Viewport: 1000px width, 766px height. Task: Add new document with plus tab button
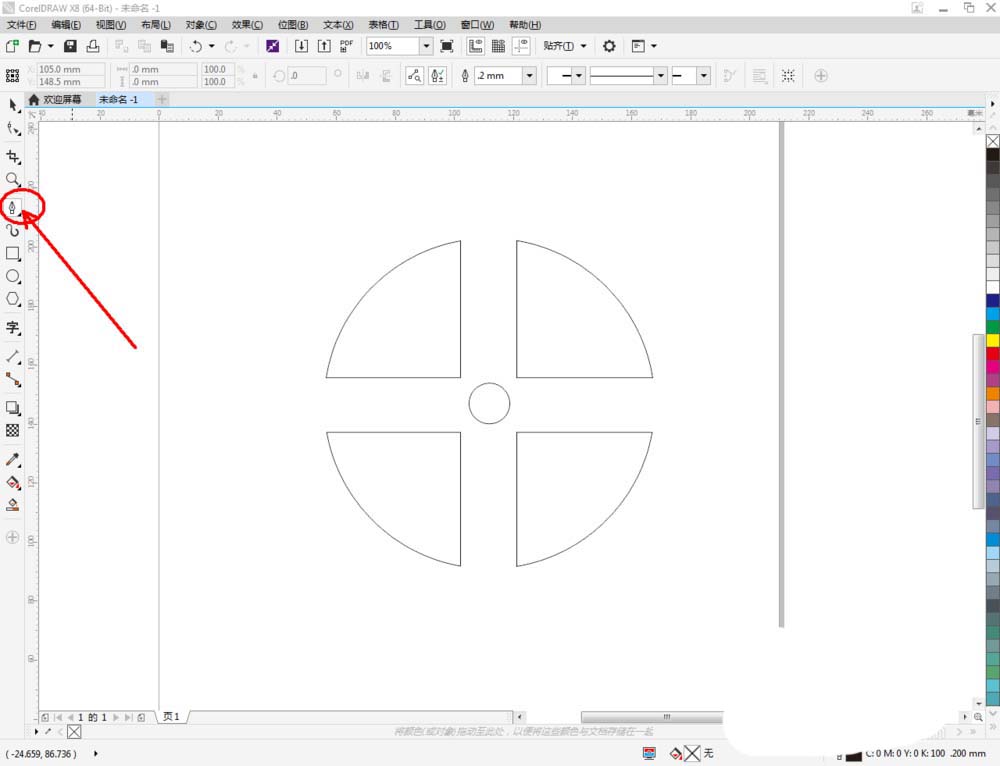(162, 99)
